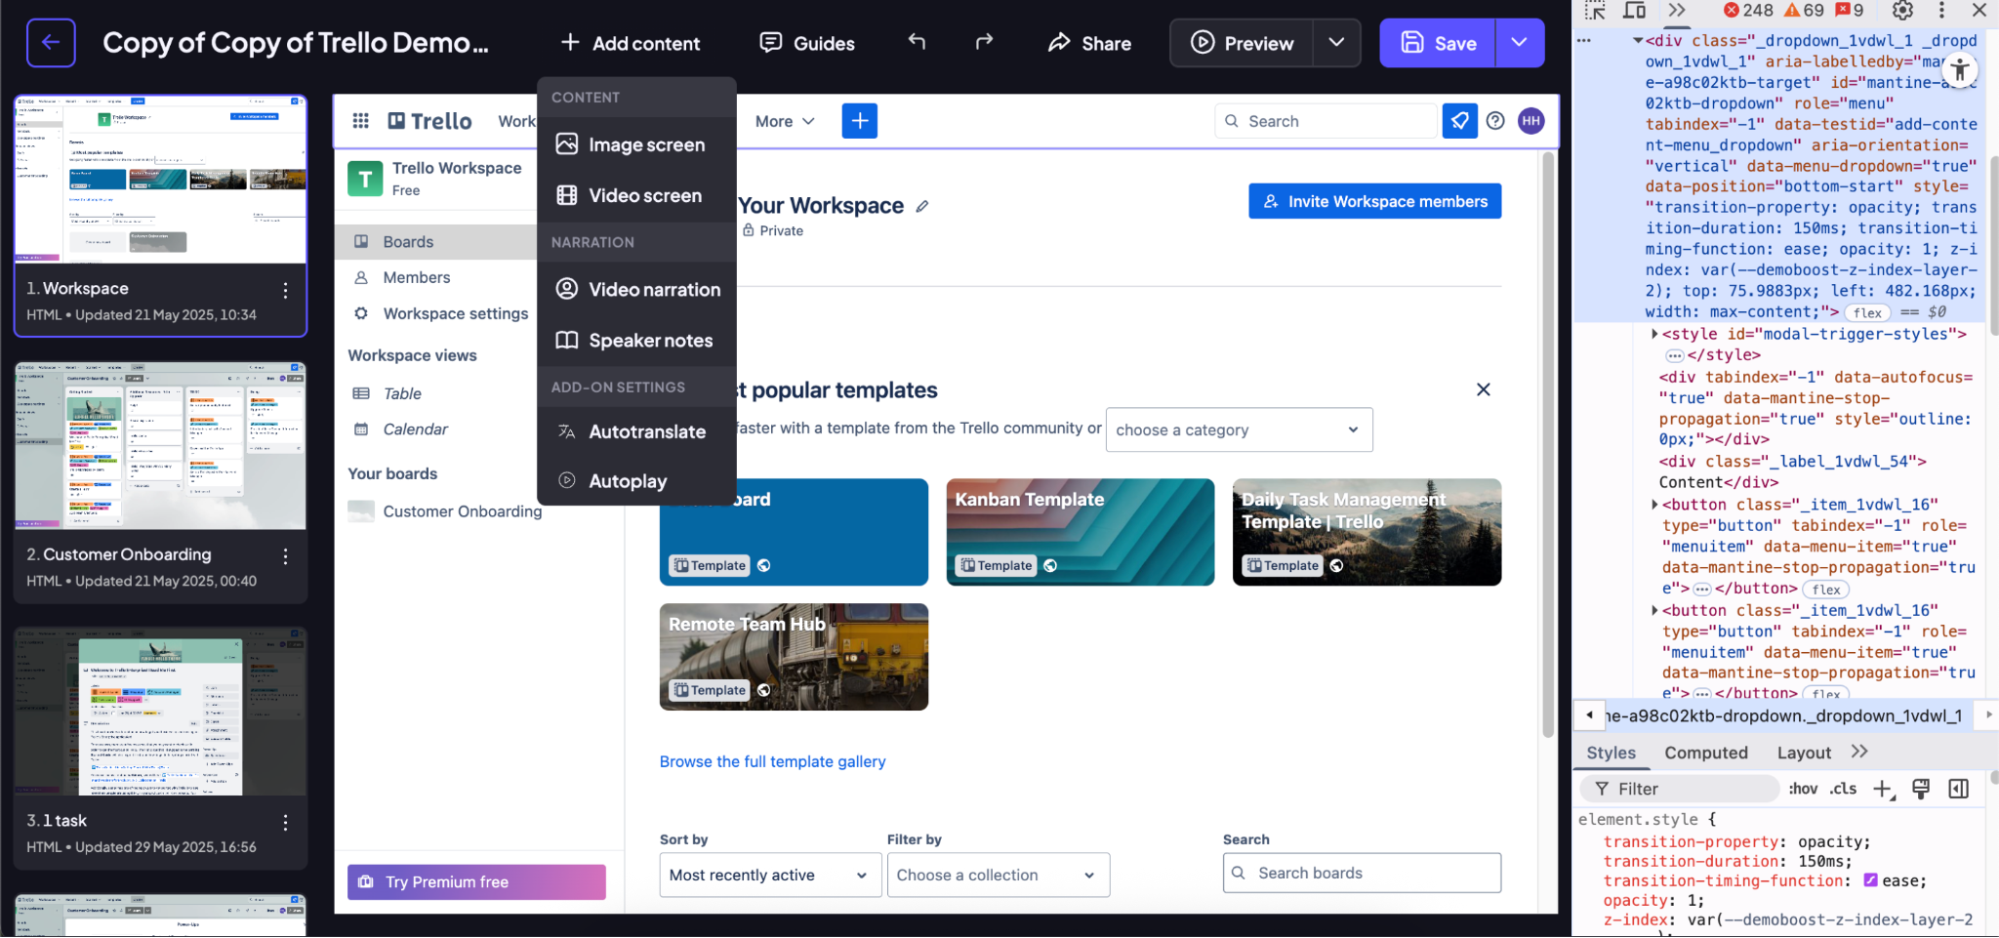Open the Save options dropdown arrow

[1520, 43]
